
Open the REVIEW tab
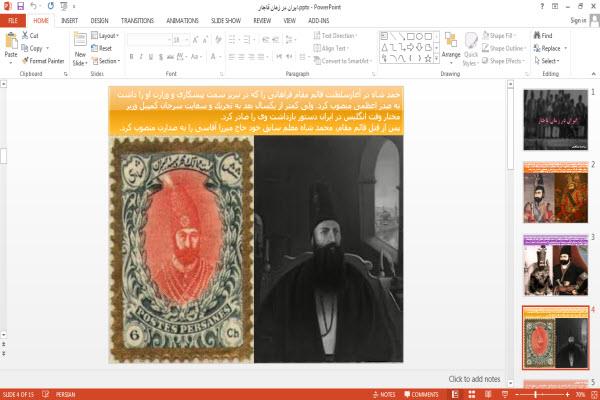coord(262,21)
